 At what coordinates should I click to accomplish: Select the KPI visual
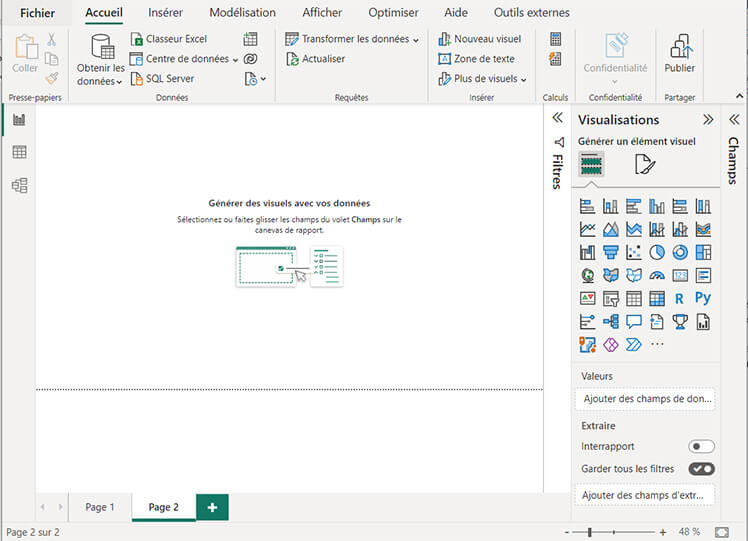tap(587, 299)
